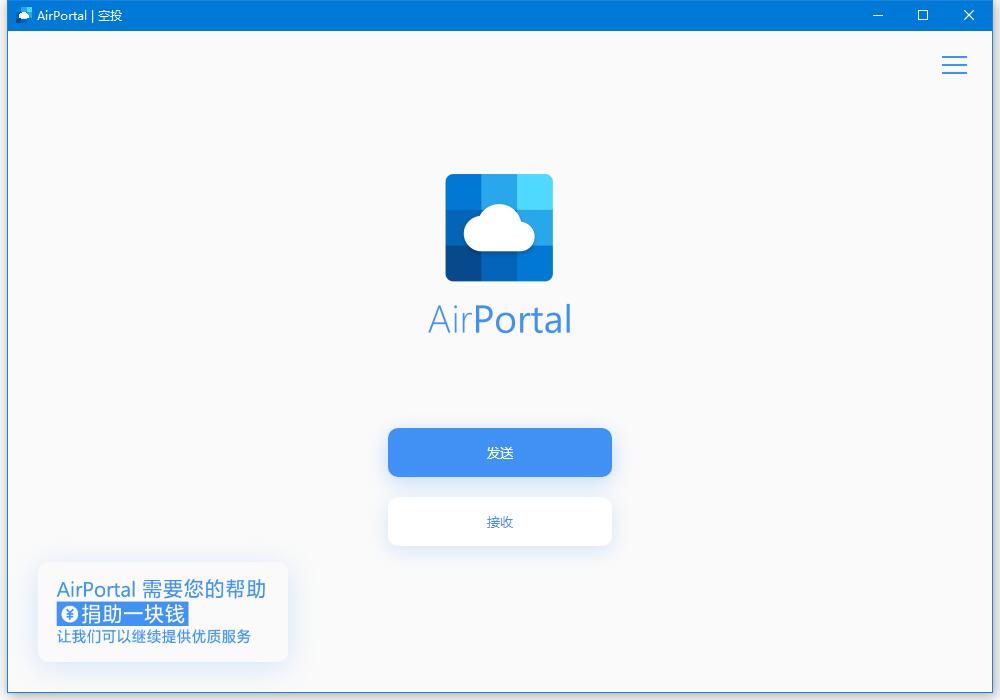This screenshot has width=1000, height=700.
Task: Click the '让我们可以继续提供优质服务' text line
Action: (x=154, y=636)
